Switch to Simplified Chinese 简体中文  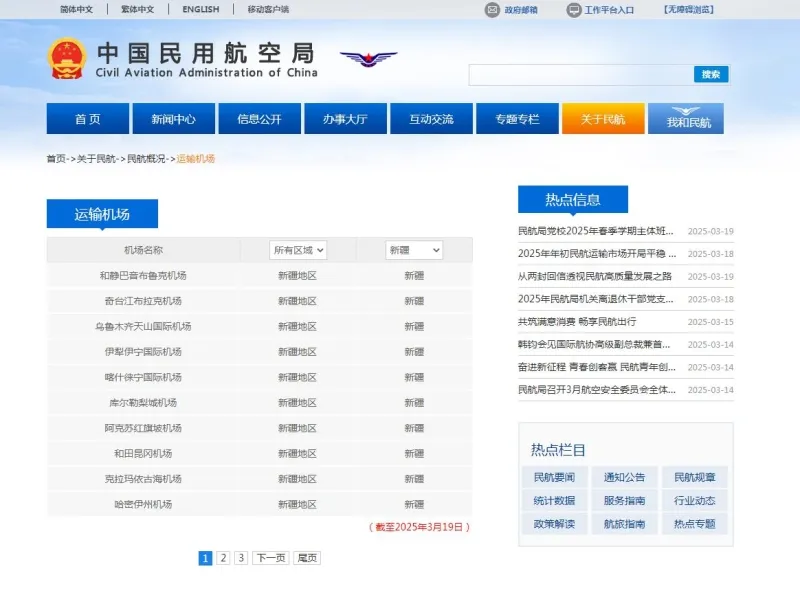pyautogui.click(x=77, y=9)
